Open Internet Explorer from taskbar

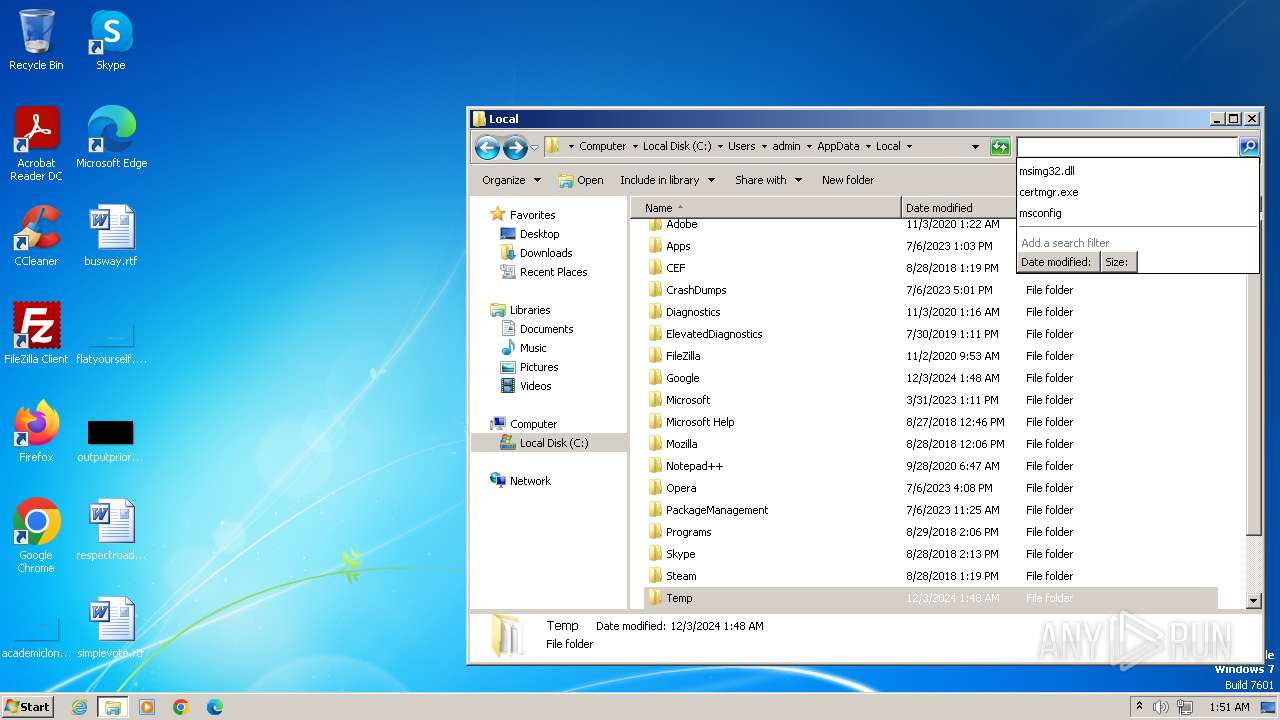click(x=80, y=707)
